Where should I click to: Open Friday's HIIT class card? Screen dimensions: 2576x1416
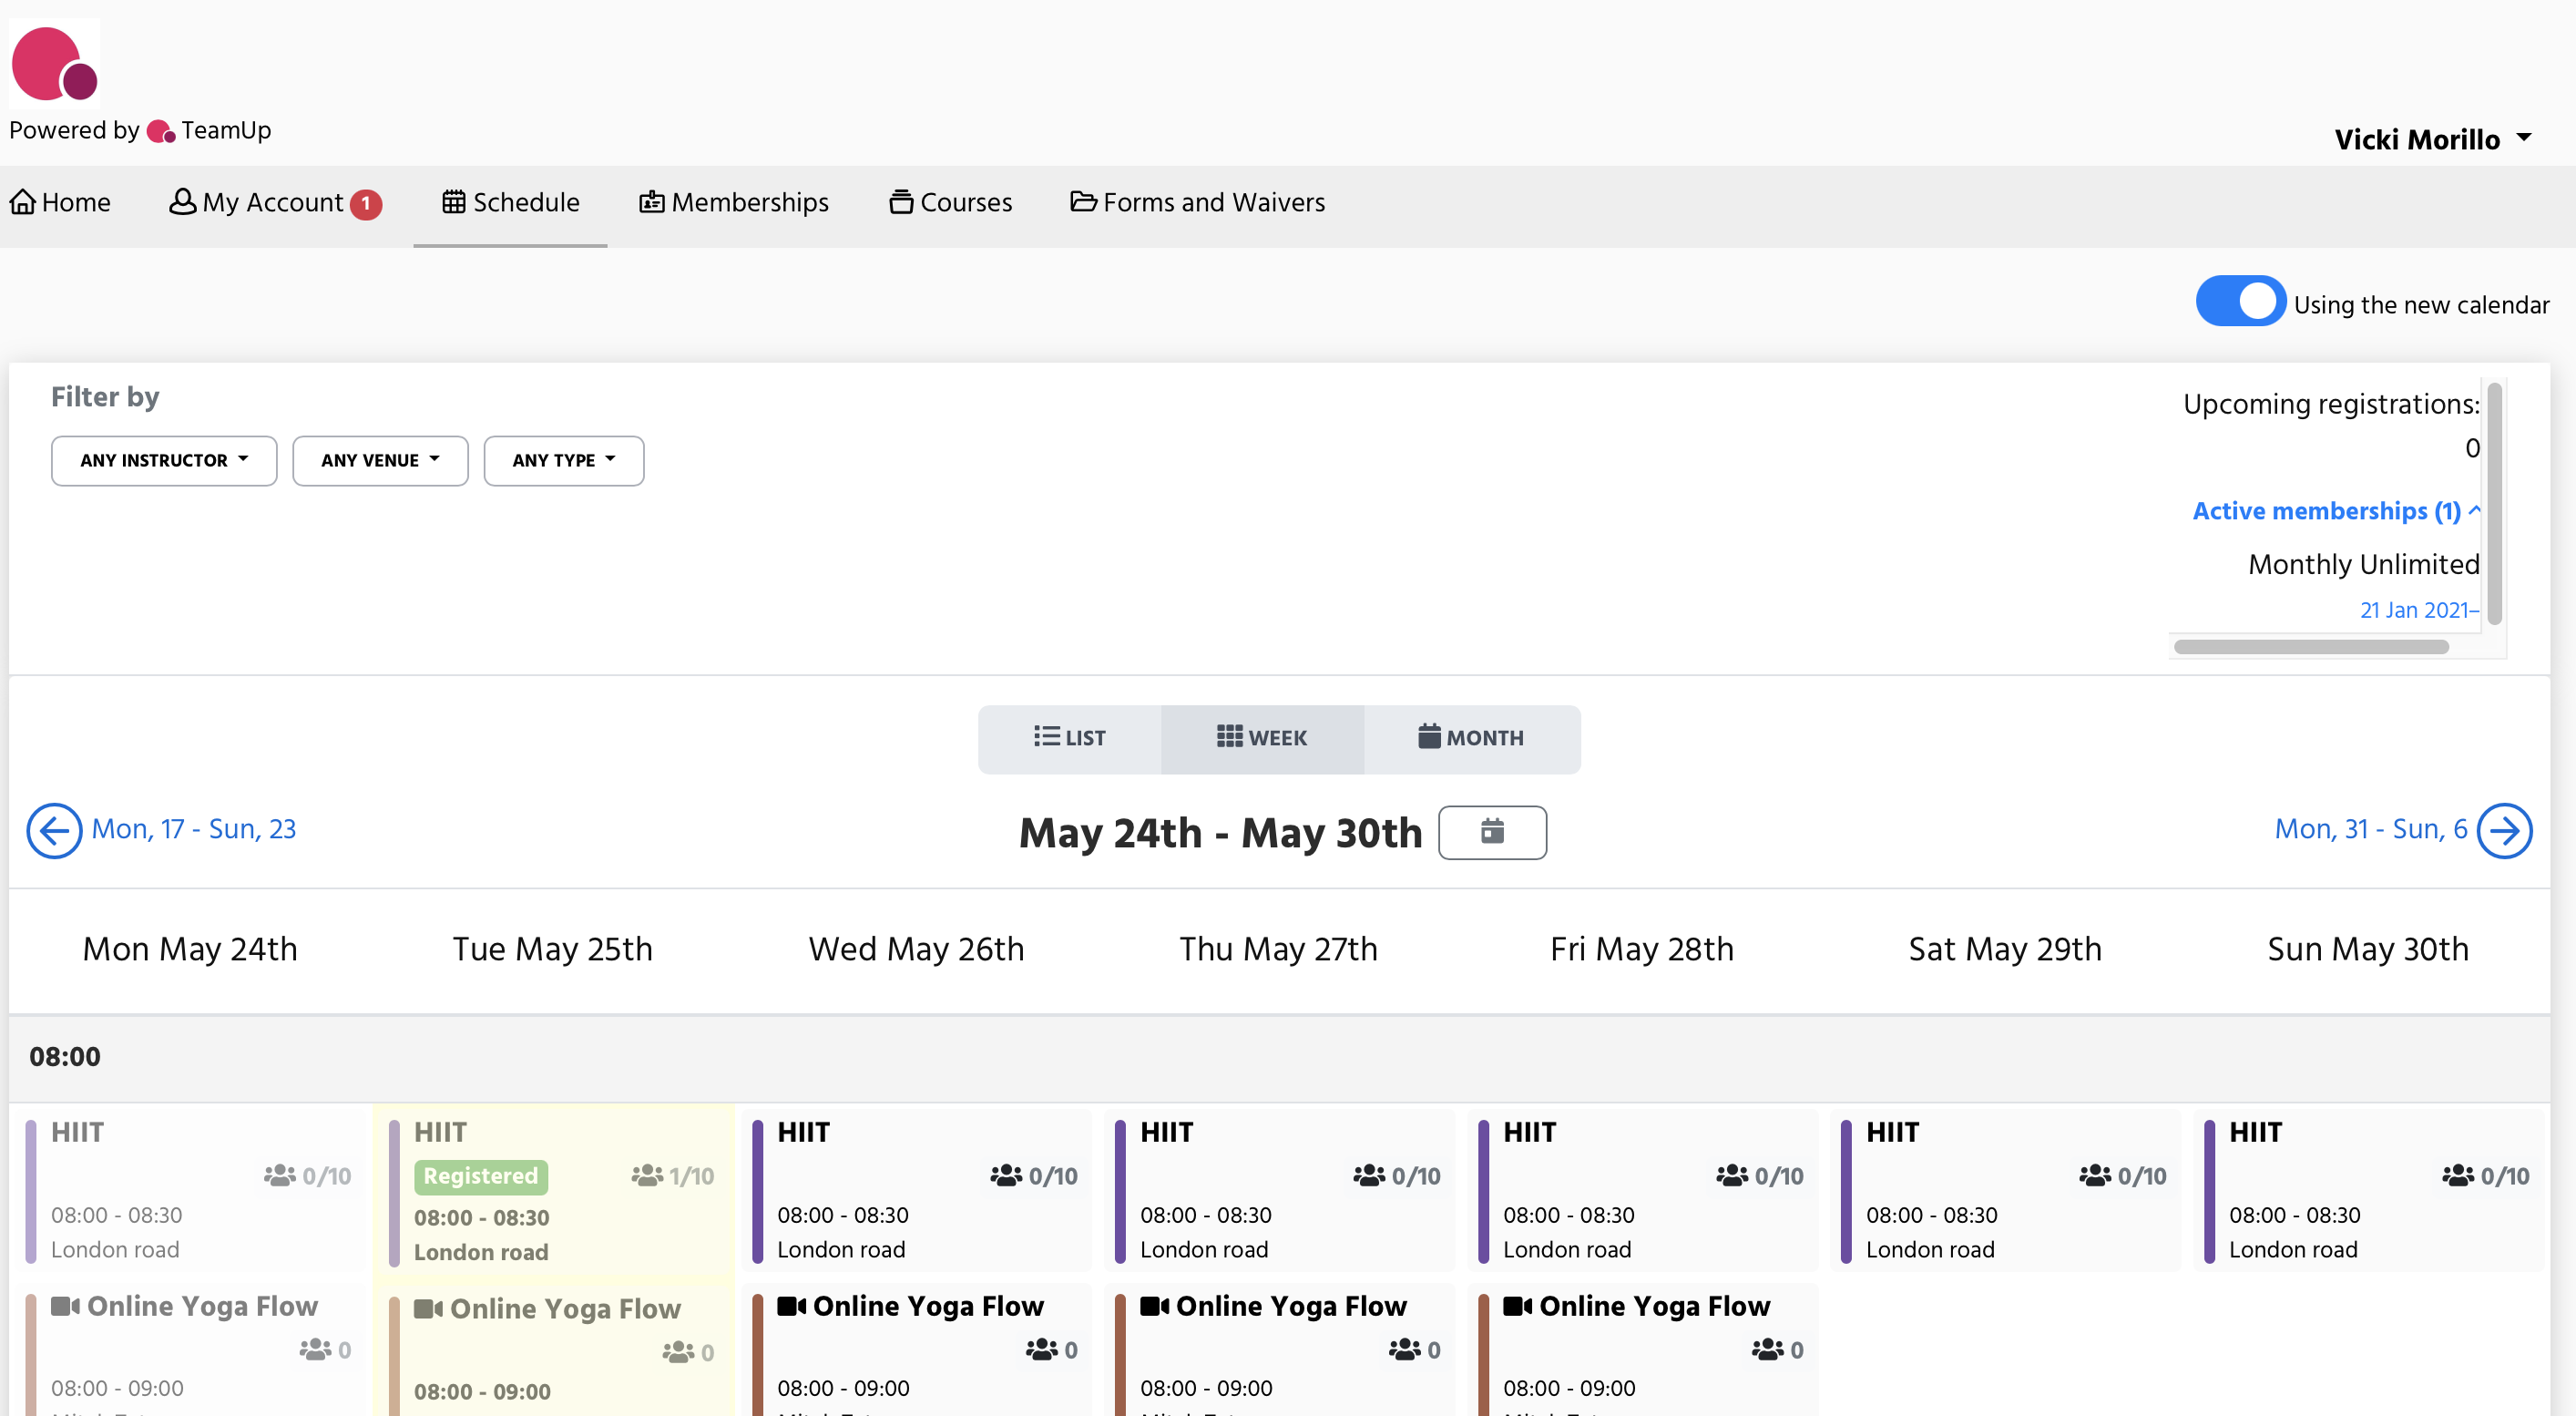click(x=1642, y=1190)
